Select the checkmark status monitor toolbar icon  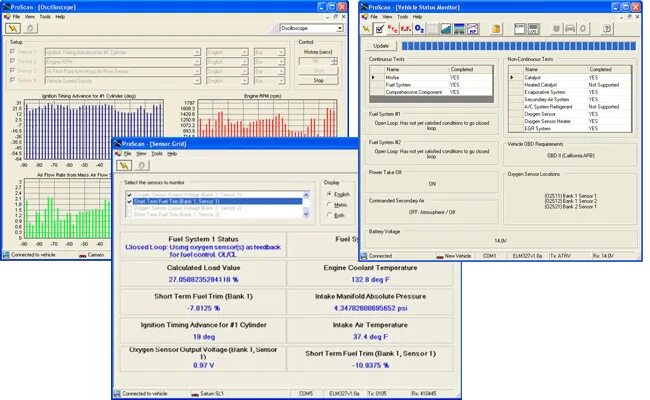(379, 29)
